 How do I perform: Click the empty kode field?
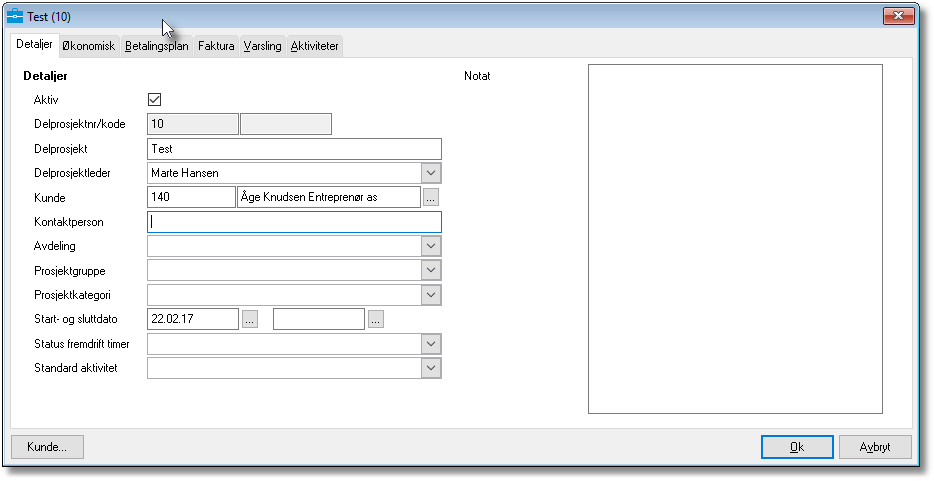(286, 124)
